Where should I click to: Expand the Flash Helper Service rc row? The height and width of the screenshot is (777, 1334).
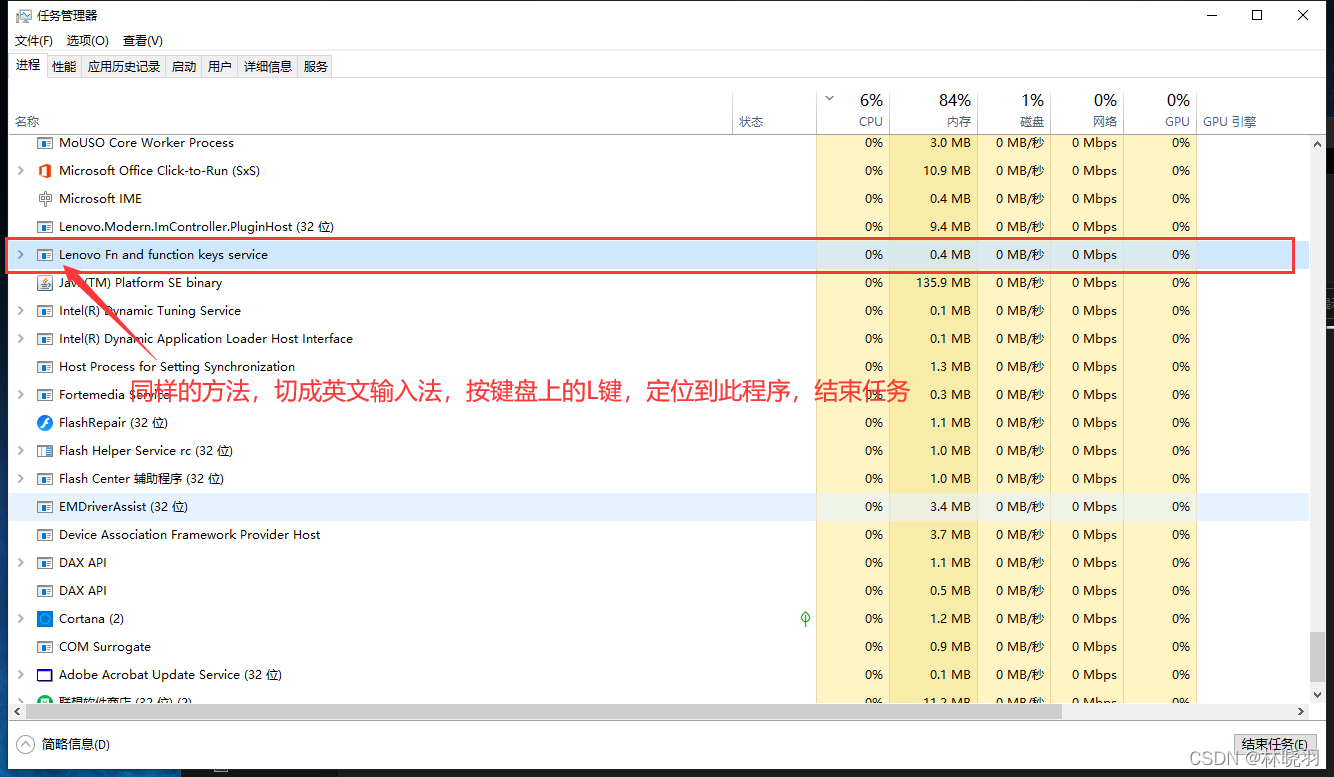pos(21,451)
